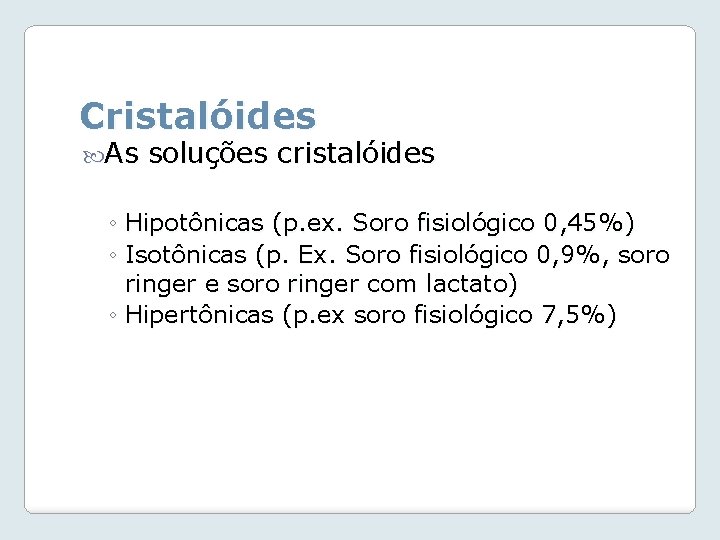Click the word cristalóides in the subtitle
Screen dimensions: 720x540
point(355,153)
